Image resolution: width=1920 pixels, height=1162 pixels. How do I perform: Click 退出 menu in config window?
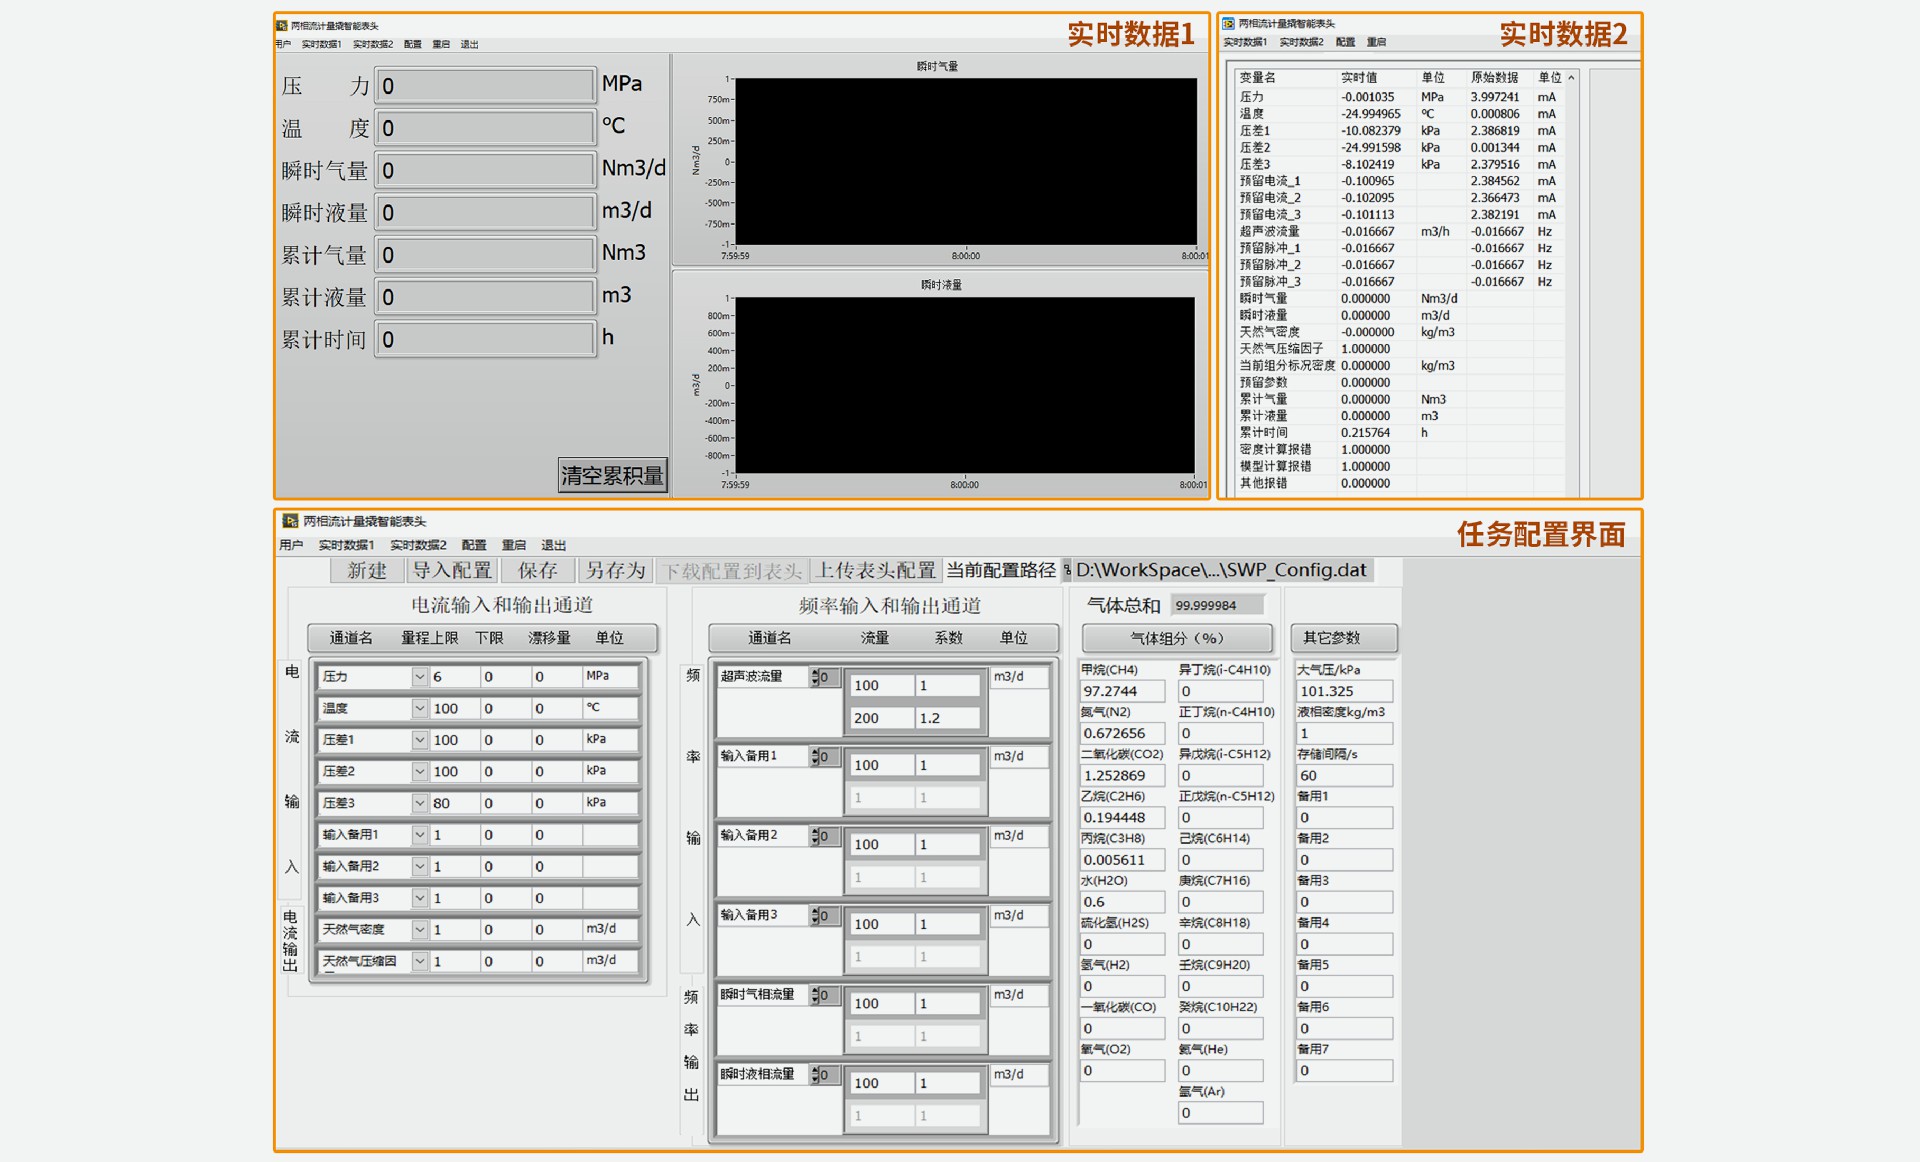pyautogui.click(x=553, y=545)
